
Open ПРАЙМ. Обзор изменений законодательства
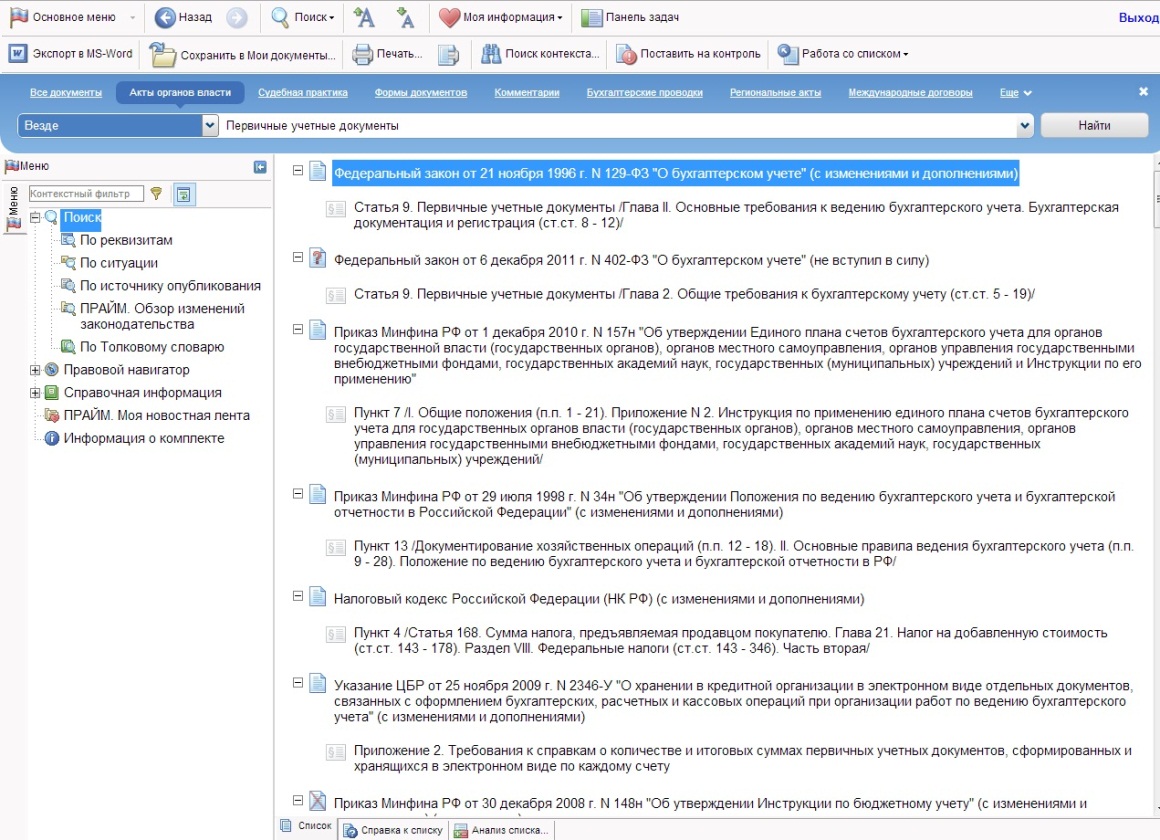(162, 316)
